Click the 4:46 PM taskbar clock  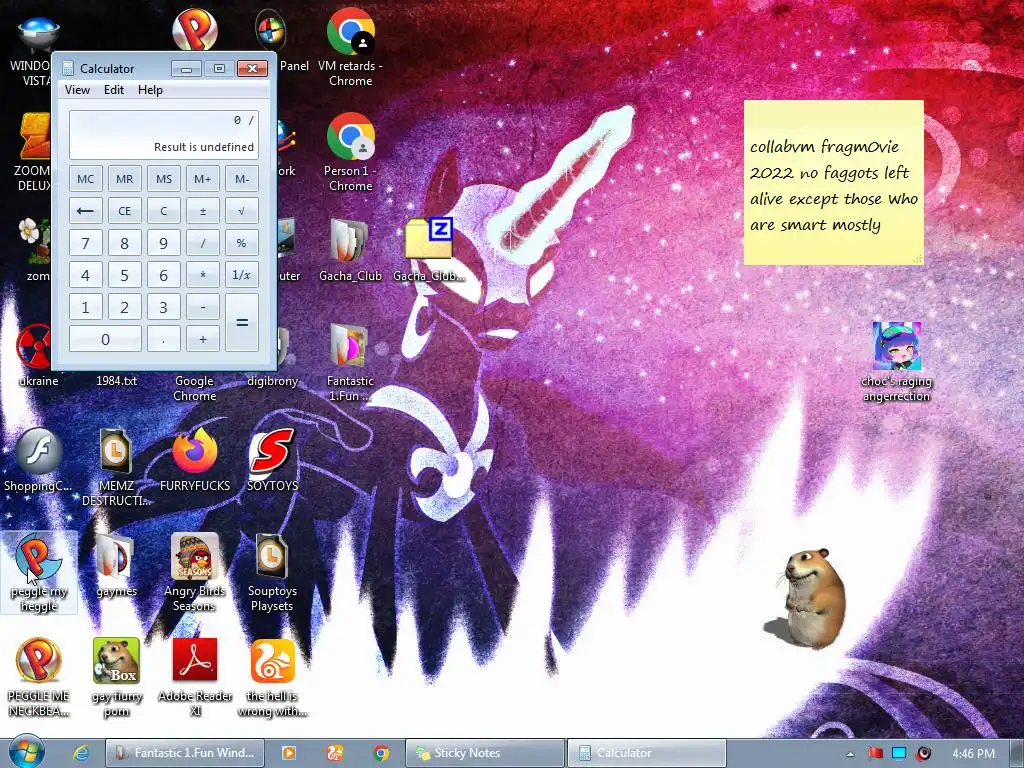point(973,754)
